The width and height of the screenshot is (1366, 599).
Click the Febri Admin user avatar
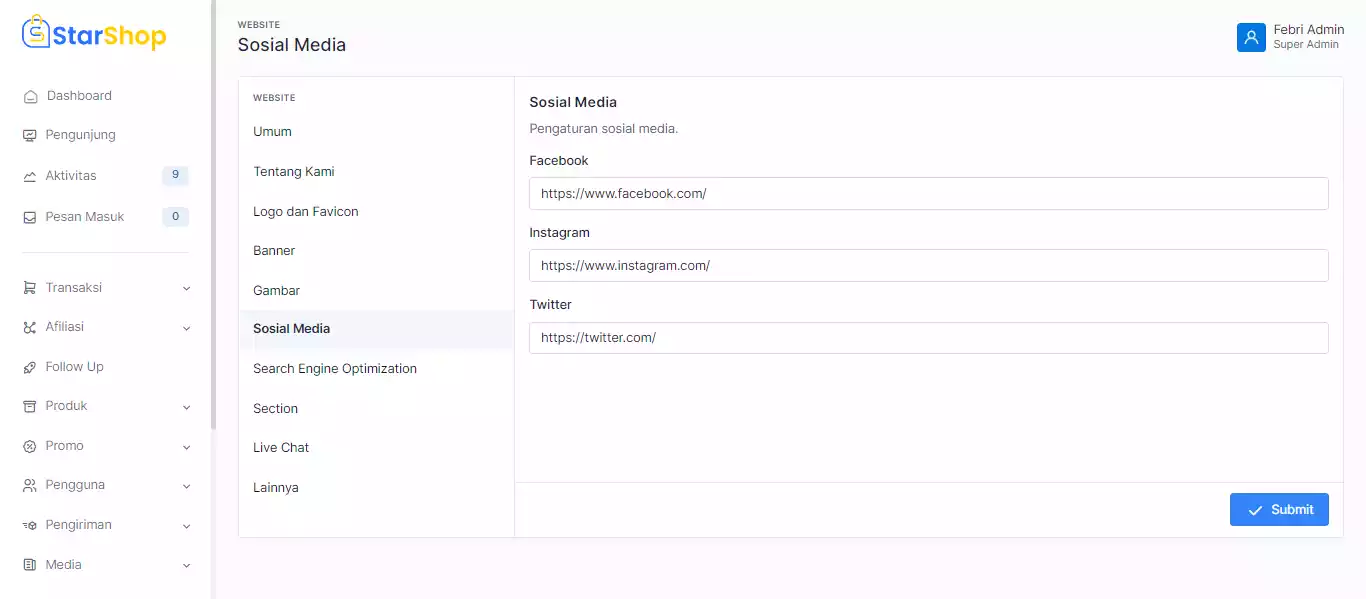click(x=1251, y=37)
